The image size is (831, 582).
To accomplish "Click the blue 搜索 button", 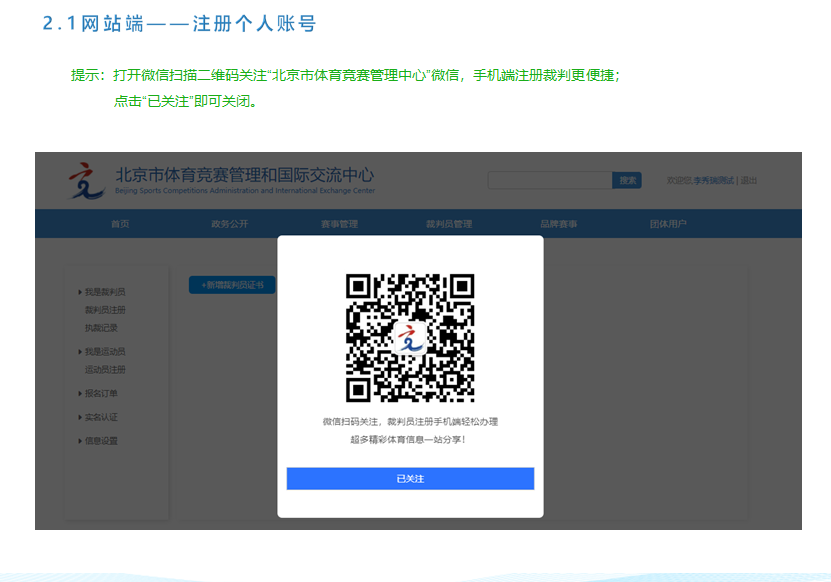I will [x=627, y=180].
